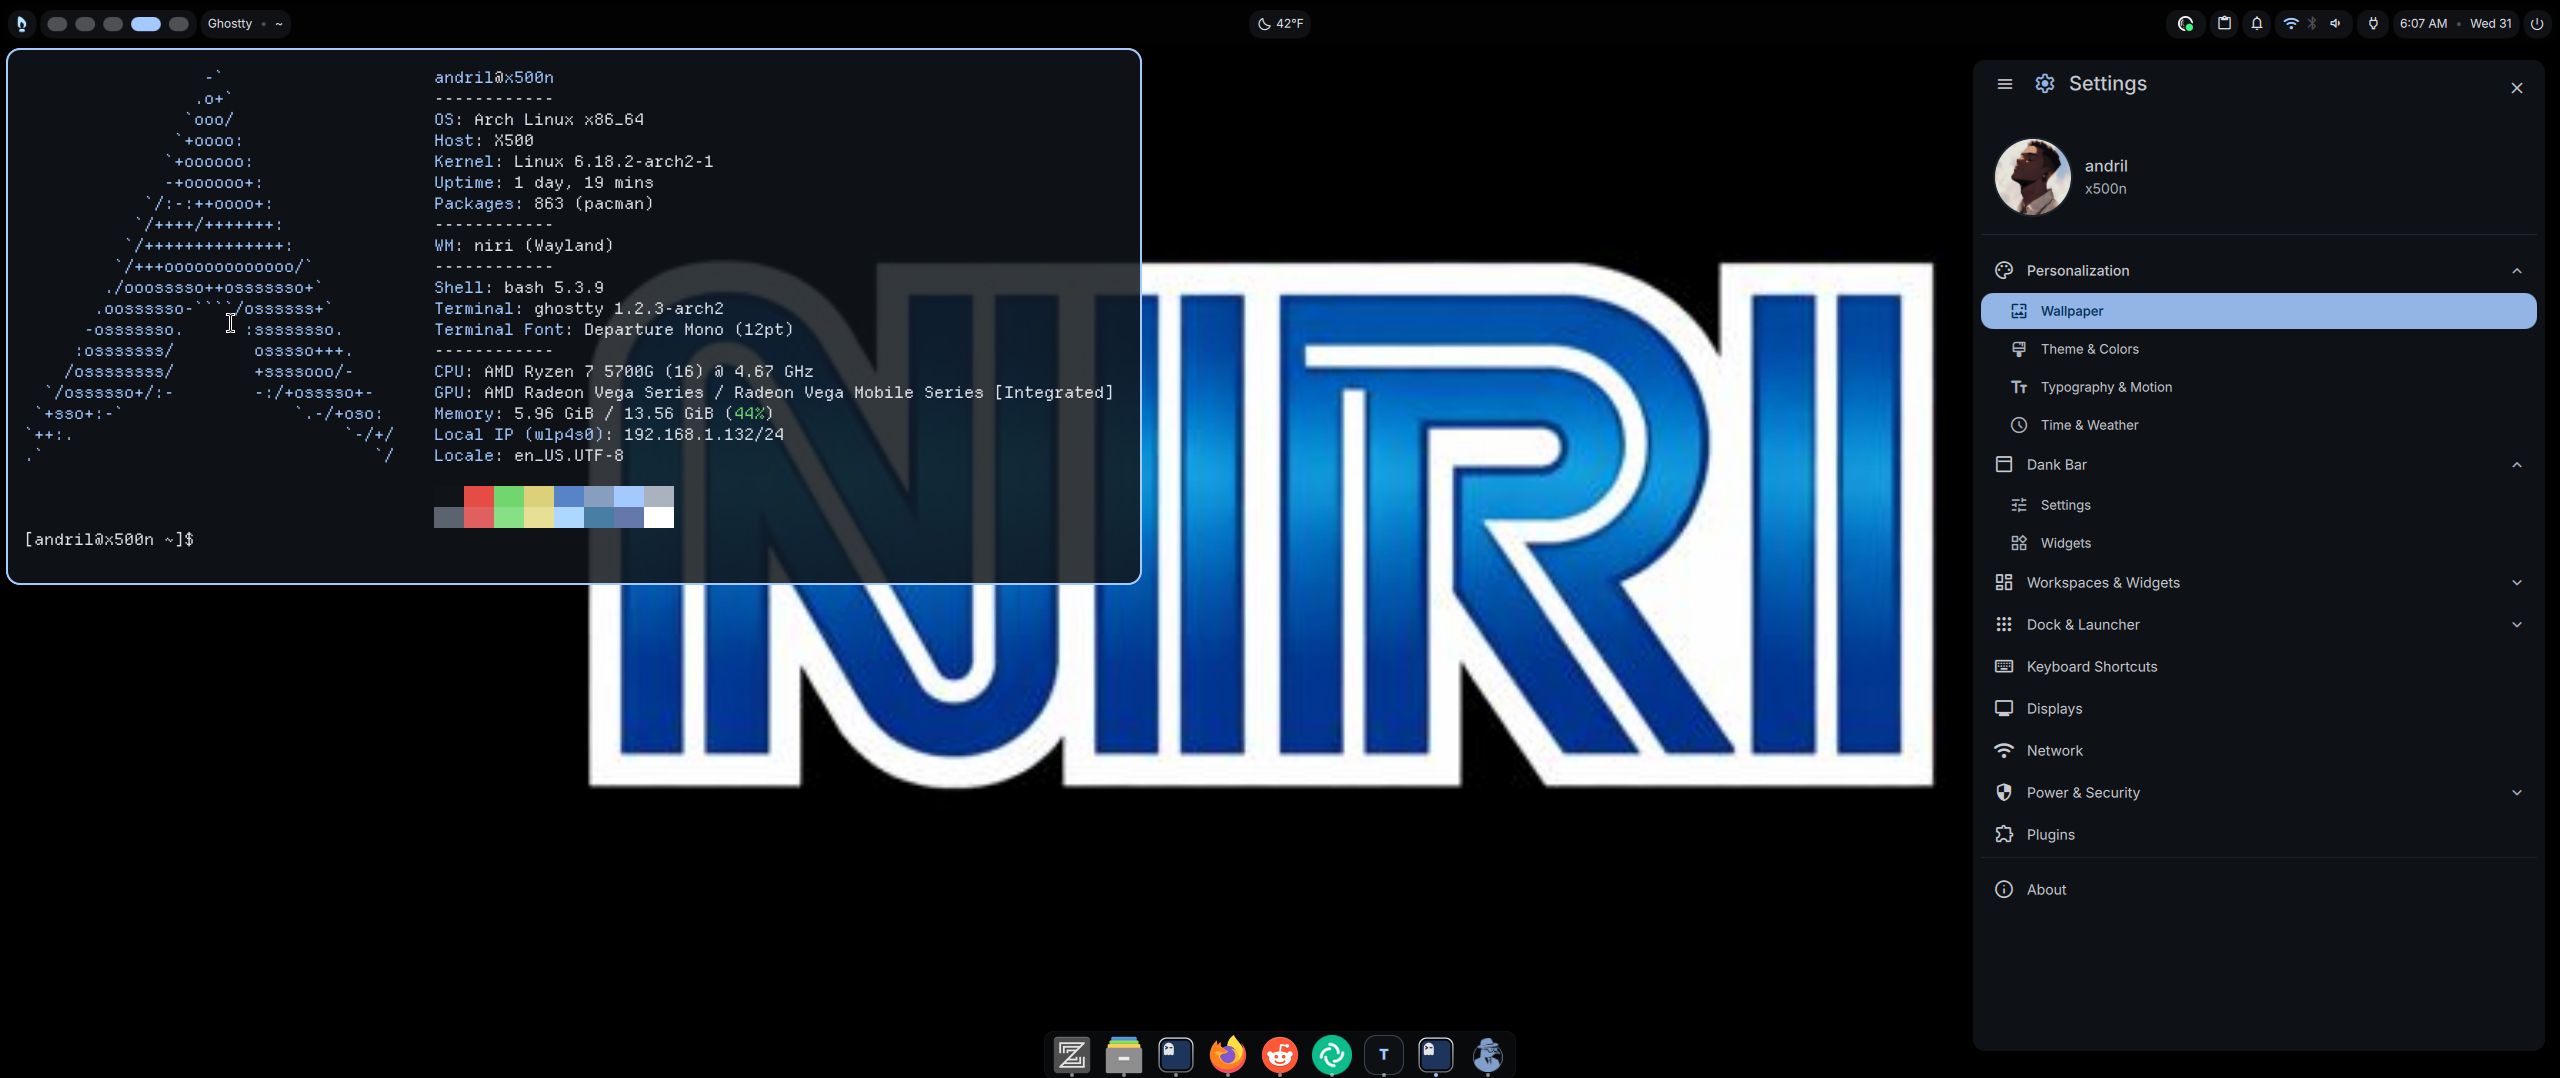Select Theme & Colors settings page
This screenshot has width=2560, height=1078.
pos(2089,349)
